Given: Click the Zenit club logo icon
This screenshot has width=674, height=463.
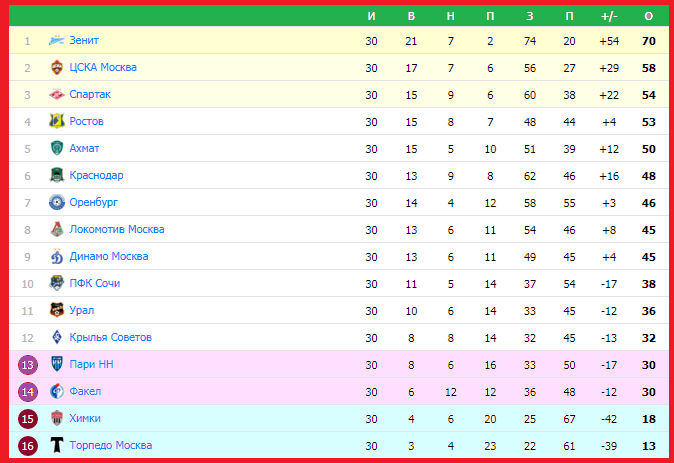Looking at the screenshot, I should (57, 40).
